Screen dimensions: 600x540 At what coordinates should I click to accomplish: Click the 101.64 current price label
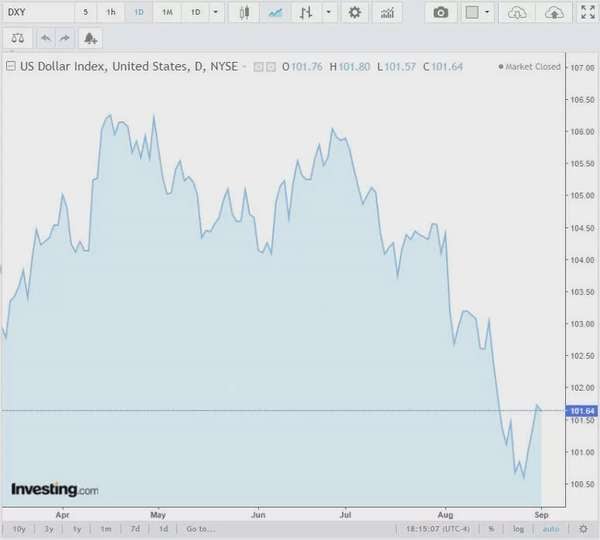(x=582, y=411)
